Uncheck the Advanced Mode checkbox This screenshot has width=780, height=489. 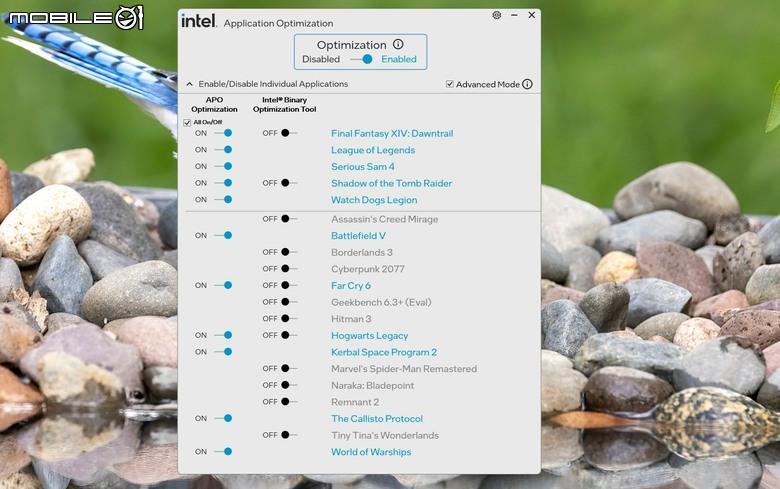pos(450,84)
